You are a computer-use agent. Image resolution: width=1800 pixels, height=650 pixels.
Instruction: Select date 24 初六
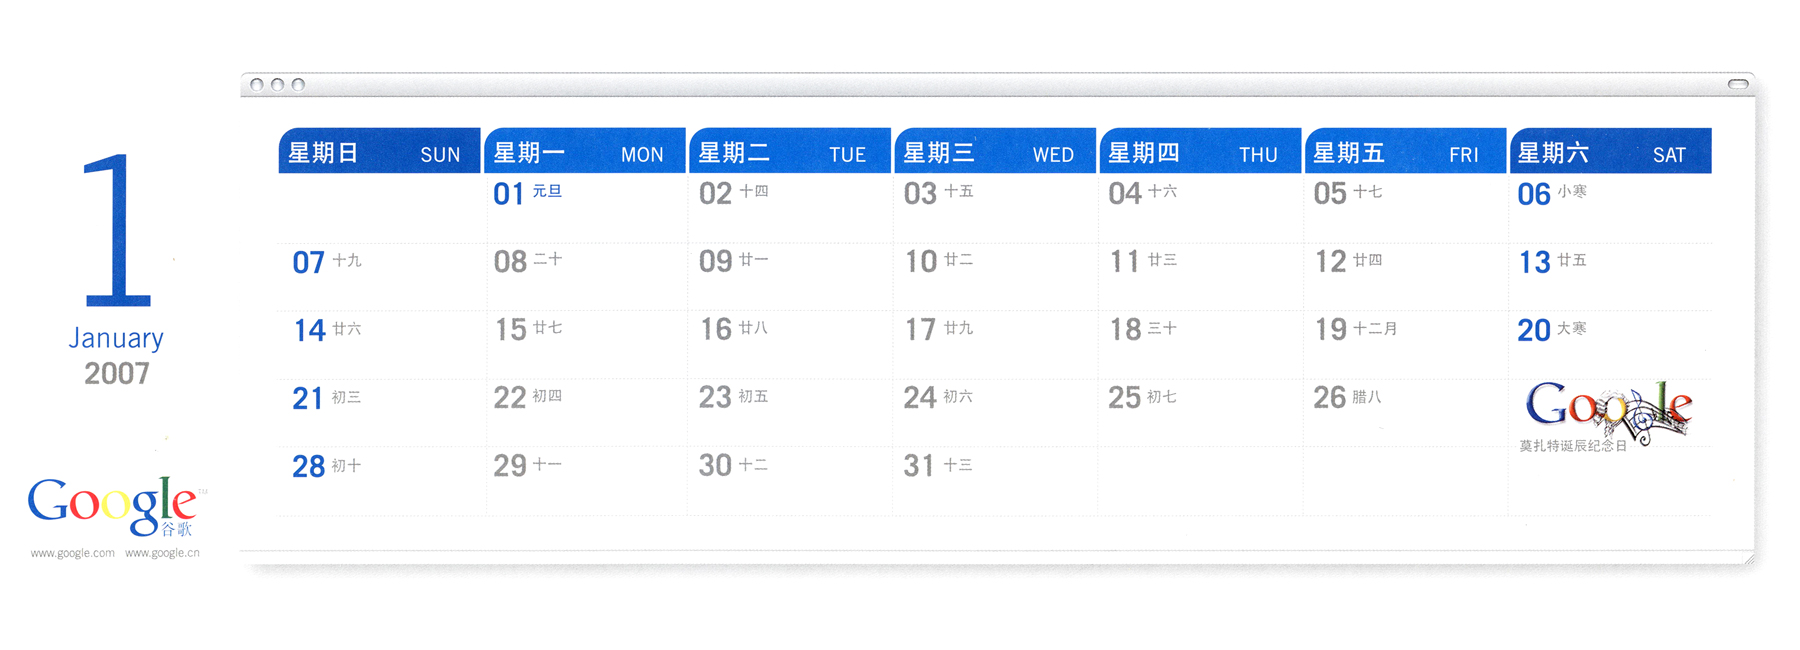pos(938,397)
